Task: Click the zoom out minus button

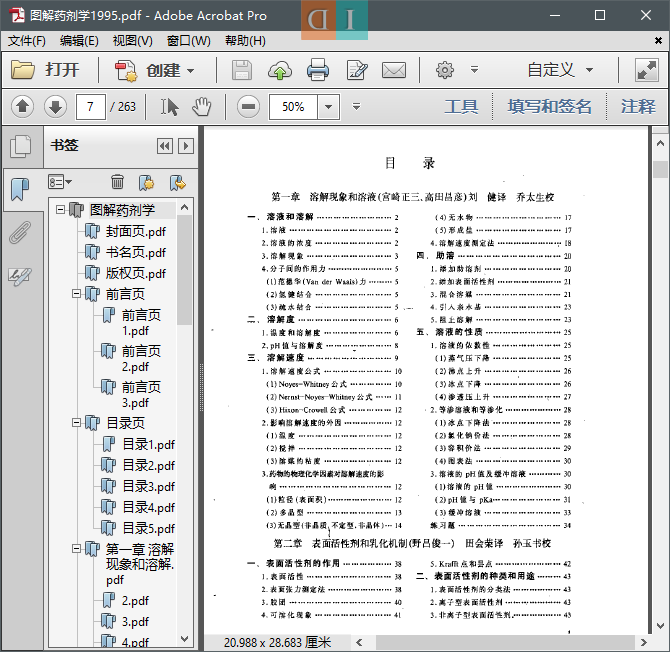Action: pyautogui.click(x=248, y=106)
